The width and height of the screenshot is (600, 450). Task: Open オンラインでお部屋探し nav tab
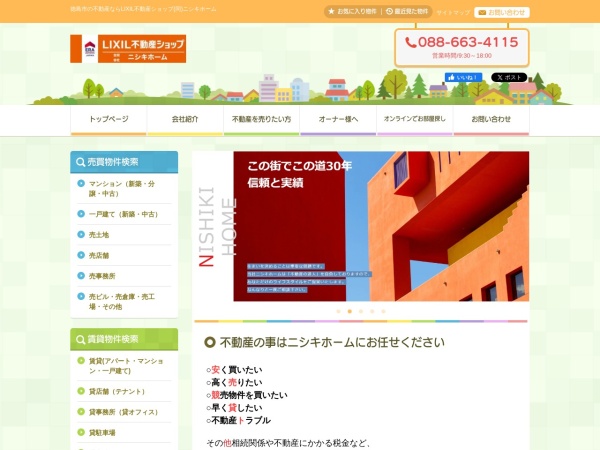click(x=415, y=120)
